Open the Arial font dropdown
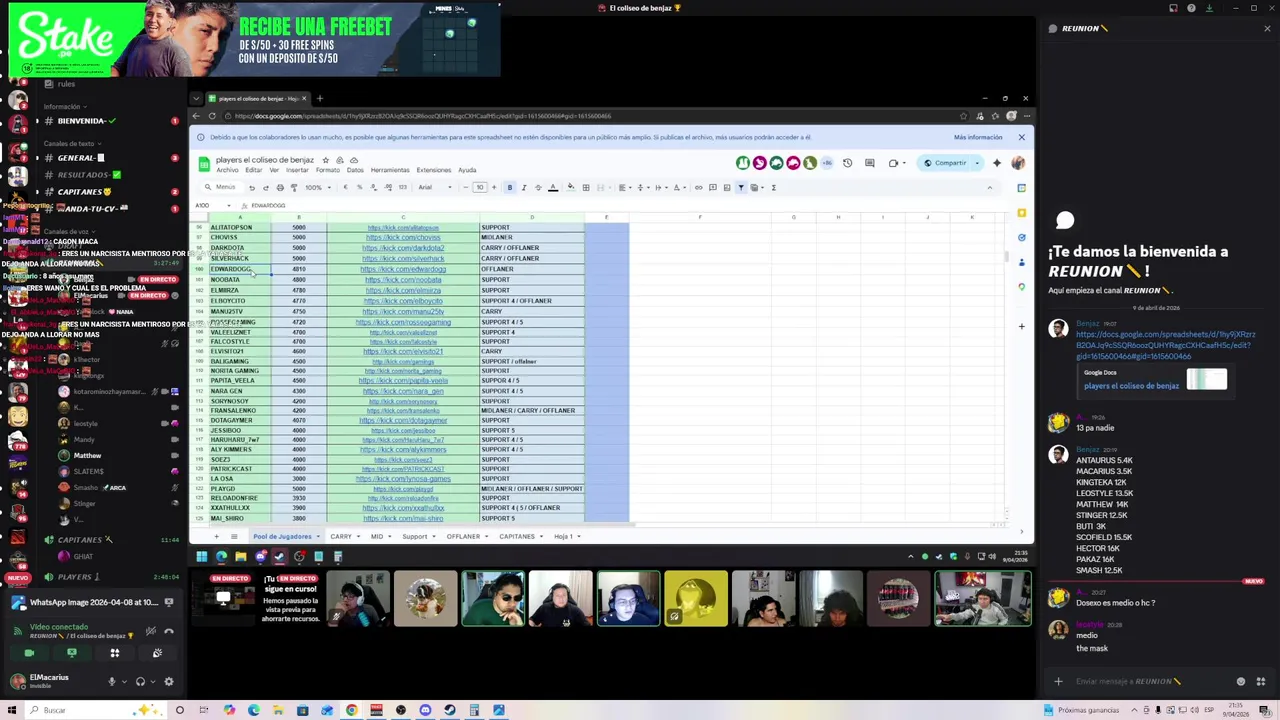1280x720 pixels. point(433,187)
